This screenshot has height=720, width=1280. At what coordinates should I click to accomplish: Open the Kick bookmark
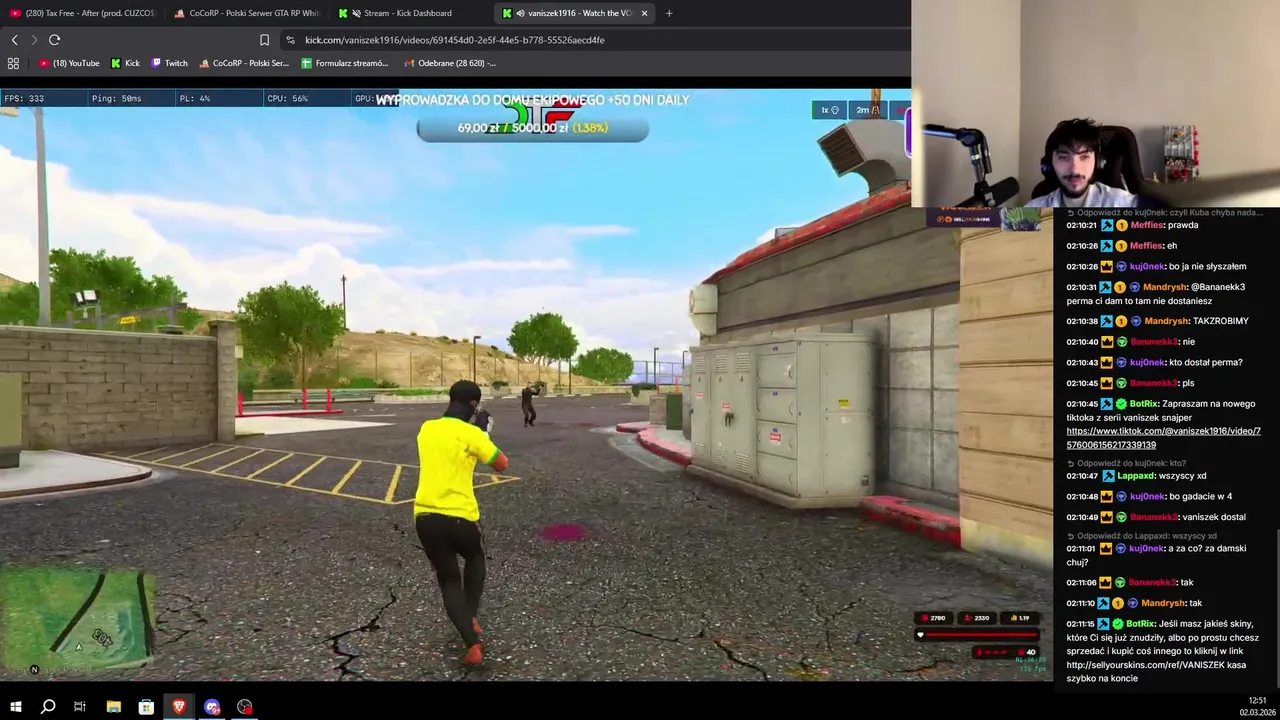[126, 63]
